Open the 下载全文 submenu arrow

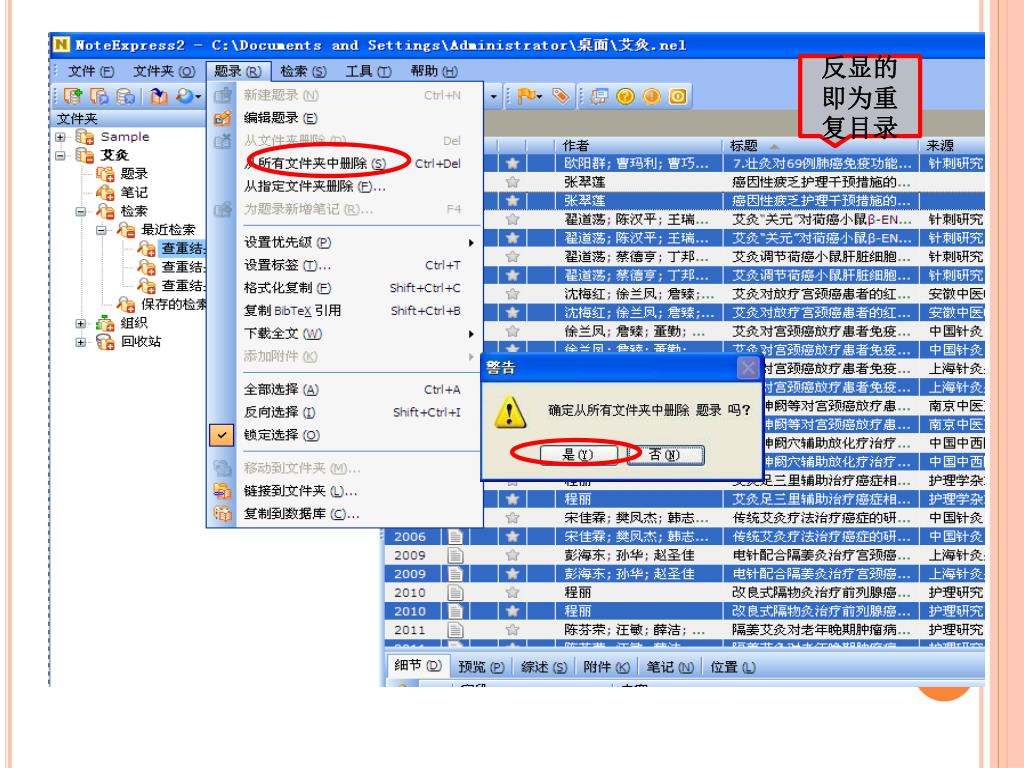471,334
